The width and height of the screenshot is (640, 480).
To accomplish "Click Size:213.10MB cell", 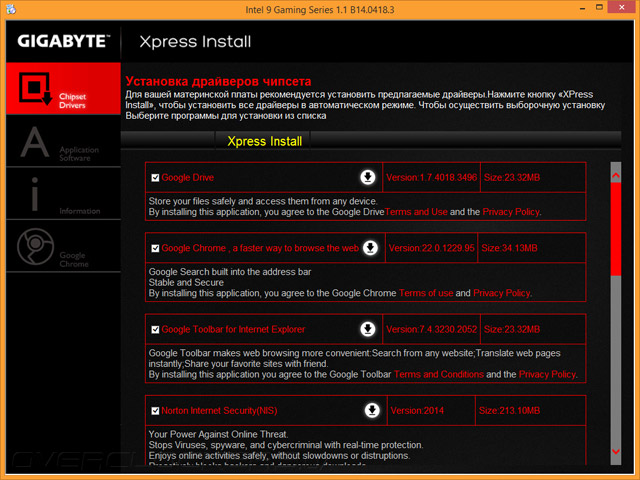I will coord(531,411).
